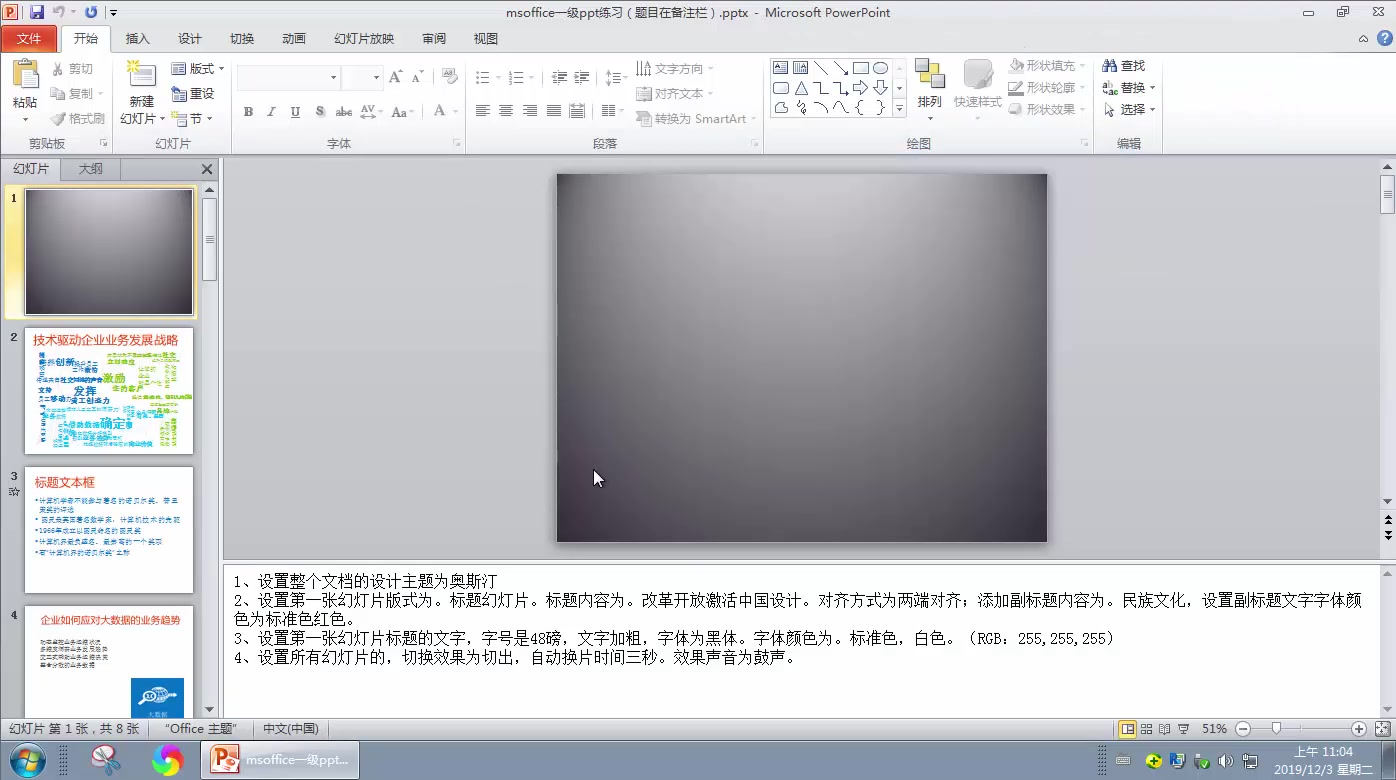Switch to the Design (设计) tab
The height and width of the screenshot is (780, 1396).
point(190,39)
